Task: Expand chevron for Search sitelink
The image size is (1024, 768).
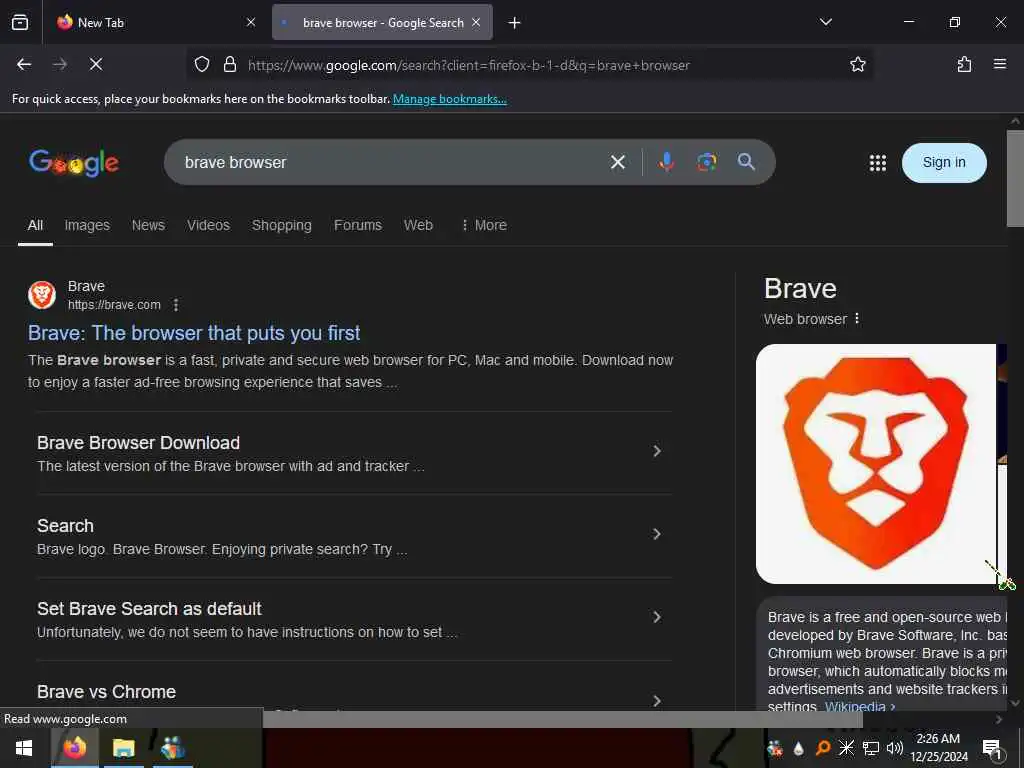Action: click(x=657, y=534)
